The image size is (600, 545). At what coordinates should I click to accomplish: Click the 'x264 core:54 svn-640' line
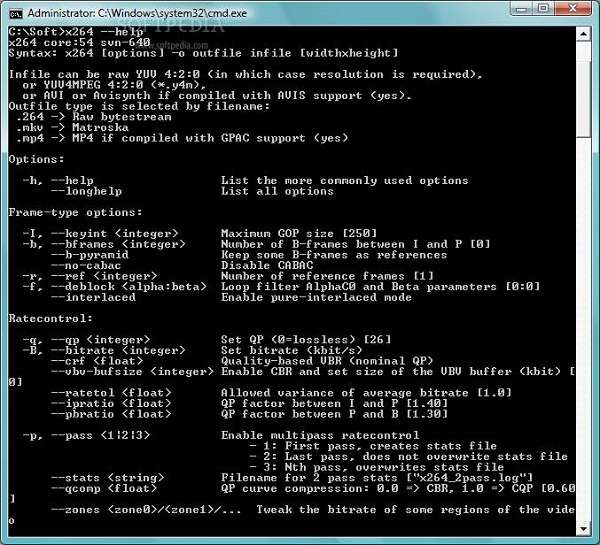(x=79, y=42)
